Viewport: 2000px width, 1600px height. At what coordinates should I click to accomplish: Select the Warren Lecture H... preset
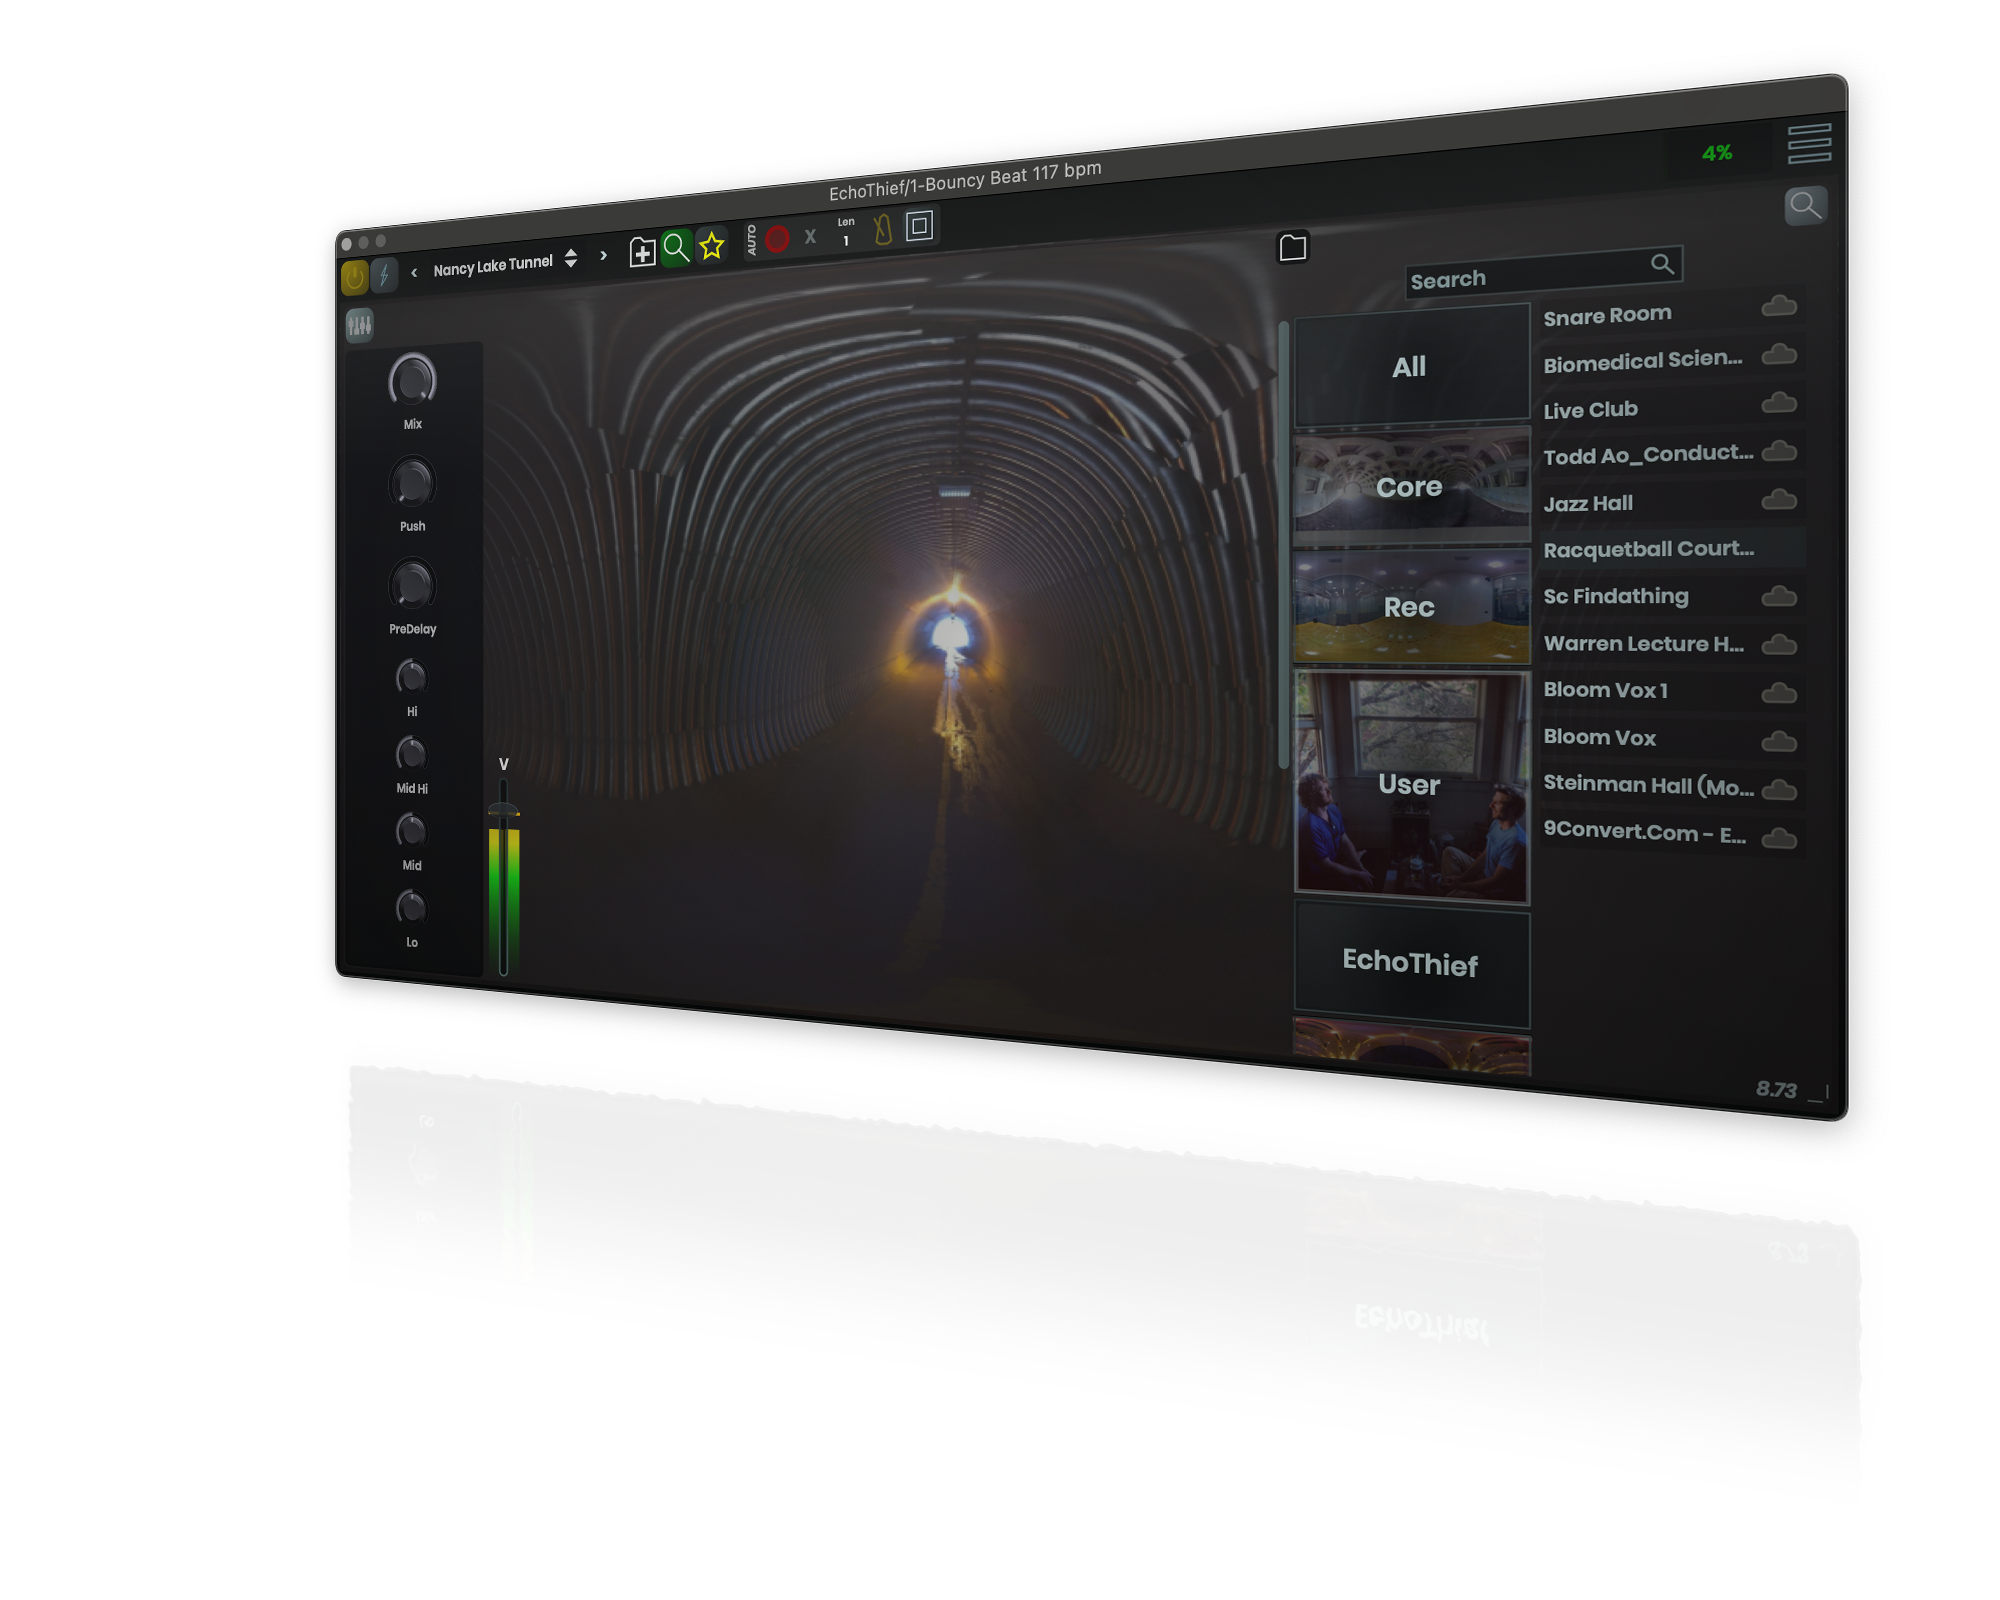tap(1672, 644)
